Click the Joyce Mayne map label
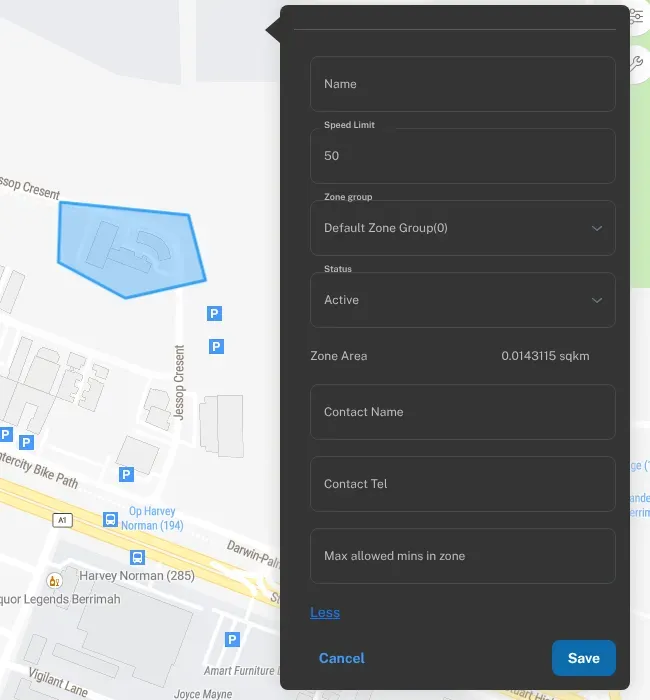Image resolution: width=650 pixels, height=700 pixels. pos(203,694)
